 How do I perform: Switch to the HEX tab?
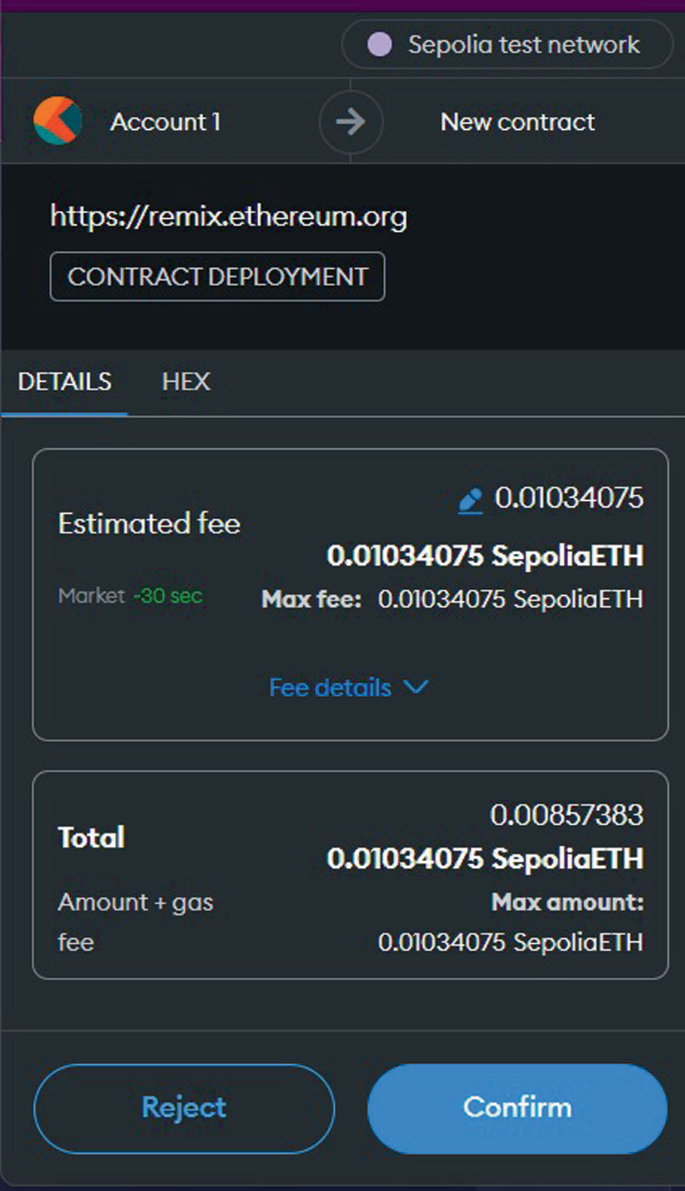click(x=186, y=381)
